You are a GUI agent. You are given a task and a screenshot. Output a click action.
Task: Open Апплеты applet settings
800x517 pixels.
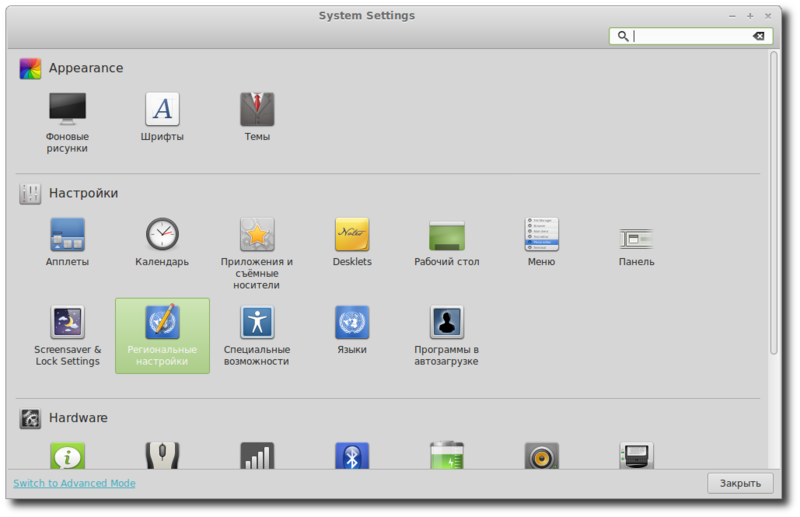point(67,242)
